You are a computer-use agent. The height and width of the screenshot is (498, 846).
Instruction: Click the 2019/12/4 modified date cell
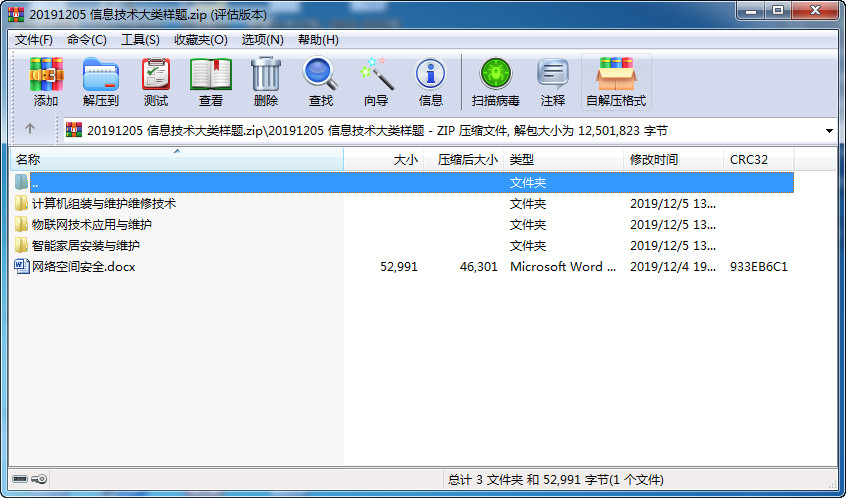click(673, 267)
